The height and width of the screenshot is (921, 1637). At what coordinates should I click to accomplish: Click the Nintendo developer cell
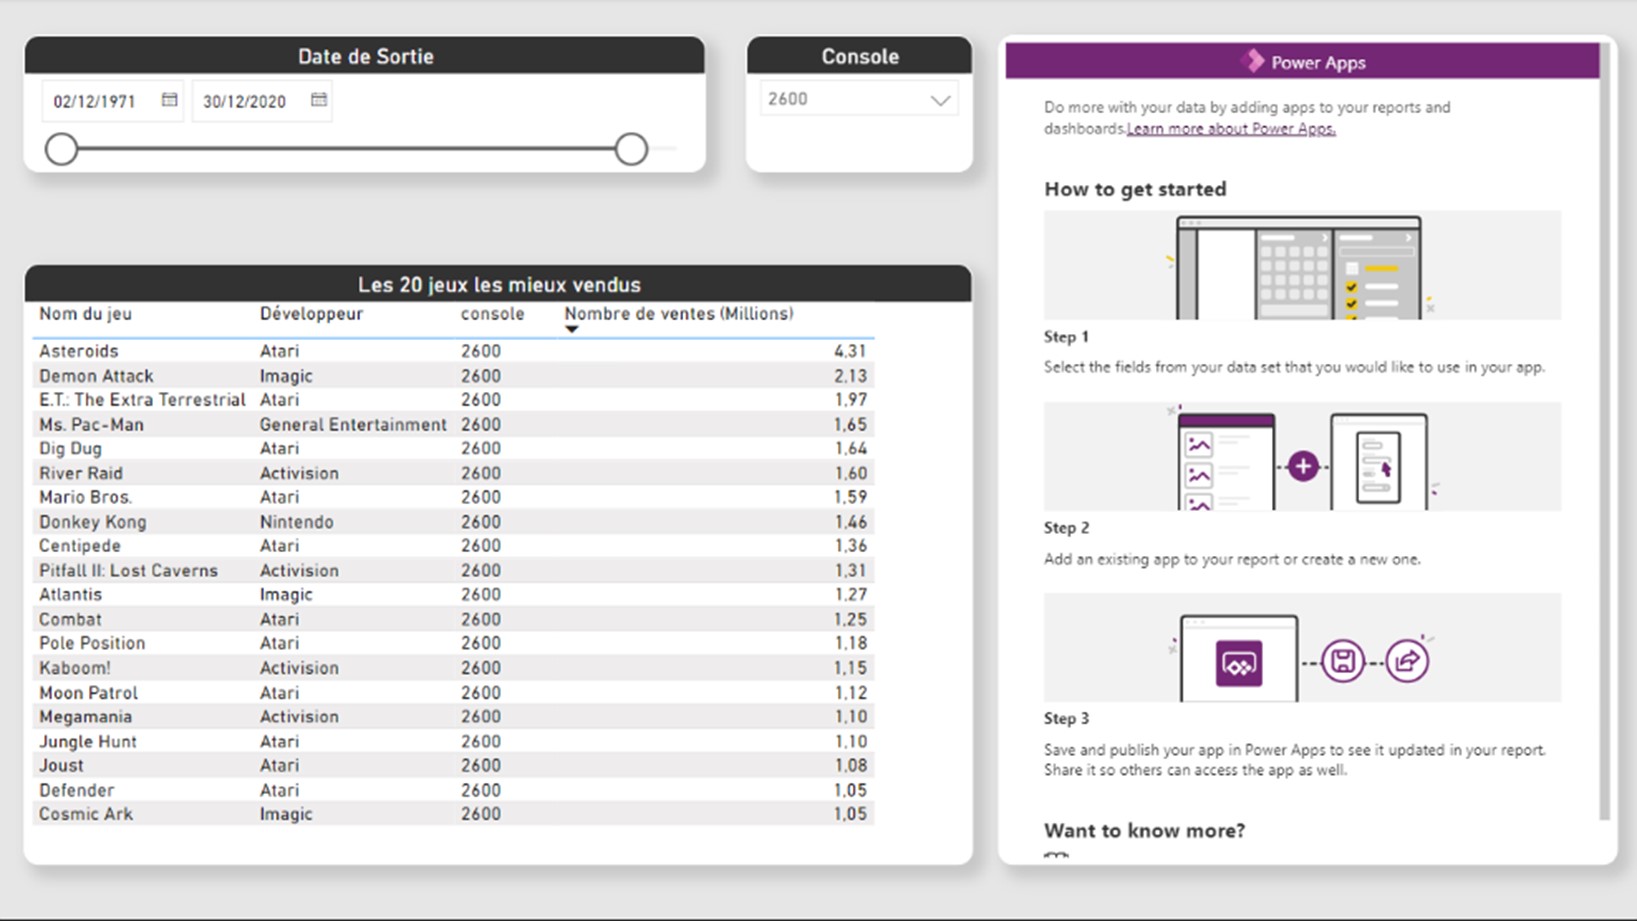[x=297, y=522]
